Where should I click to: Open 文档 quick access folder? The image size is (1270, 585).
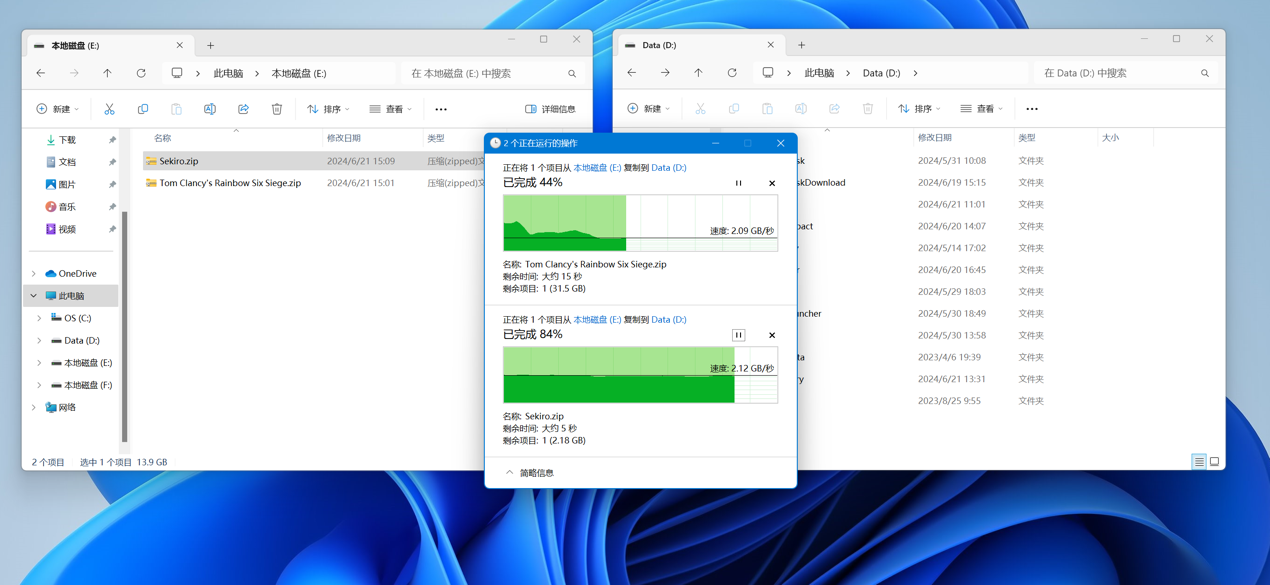point(67,162)
